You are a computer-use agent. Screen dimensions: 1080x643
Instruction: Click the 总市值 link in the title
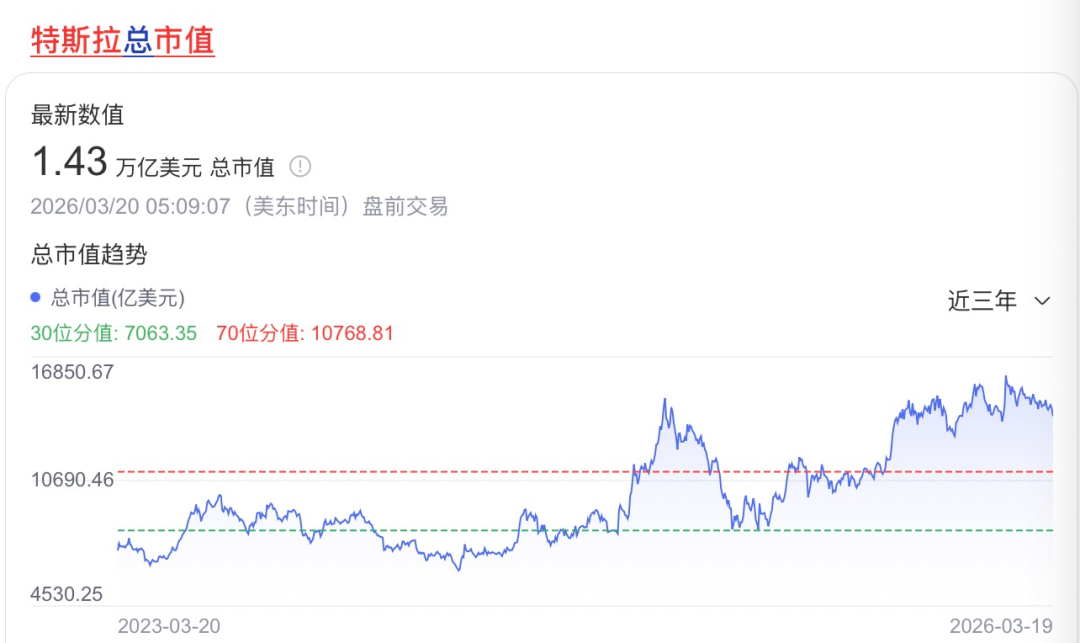[x=168, y=41]
